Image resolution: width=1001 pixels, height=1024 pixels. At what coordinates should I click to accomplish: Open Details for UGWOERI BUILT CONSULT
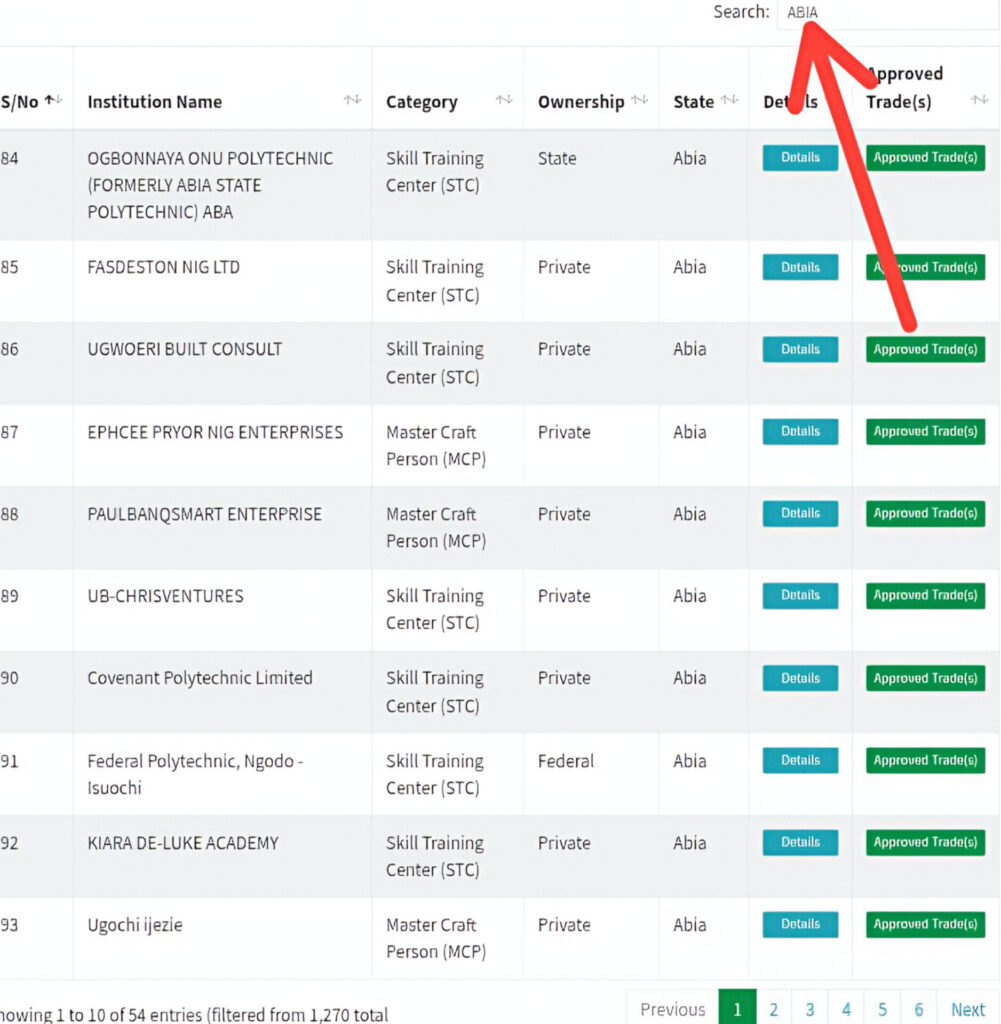[x=800, y=349]
